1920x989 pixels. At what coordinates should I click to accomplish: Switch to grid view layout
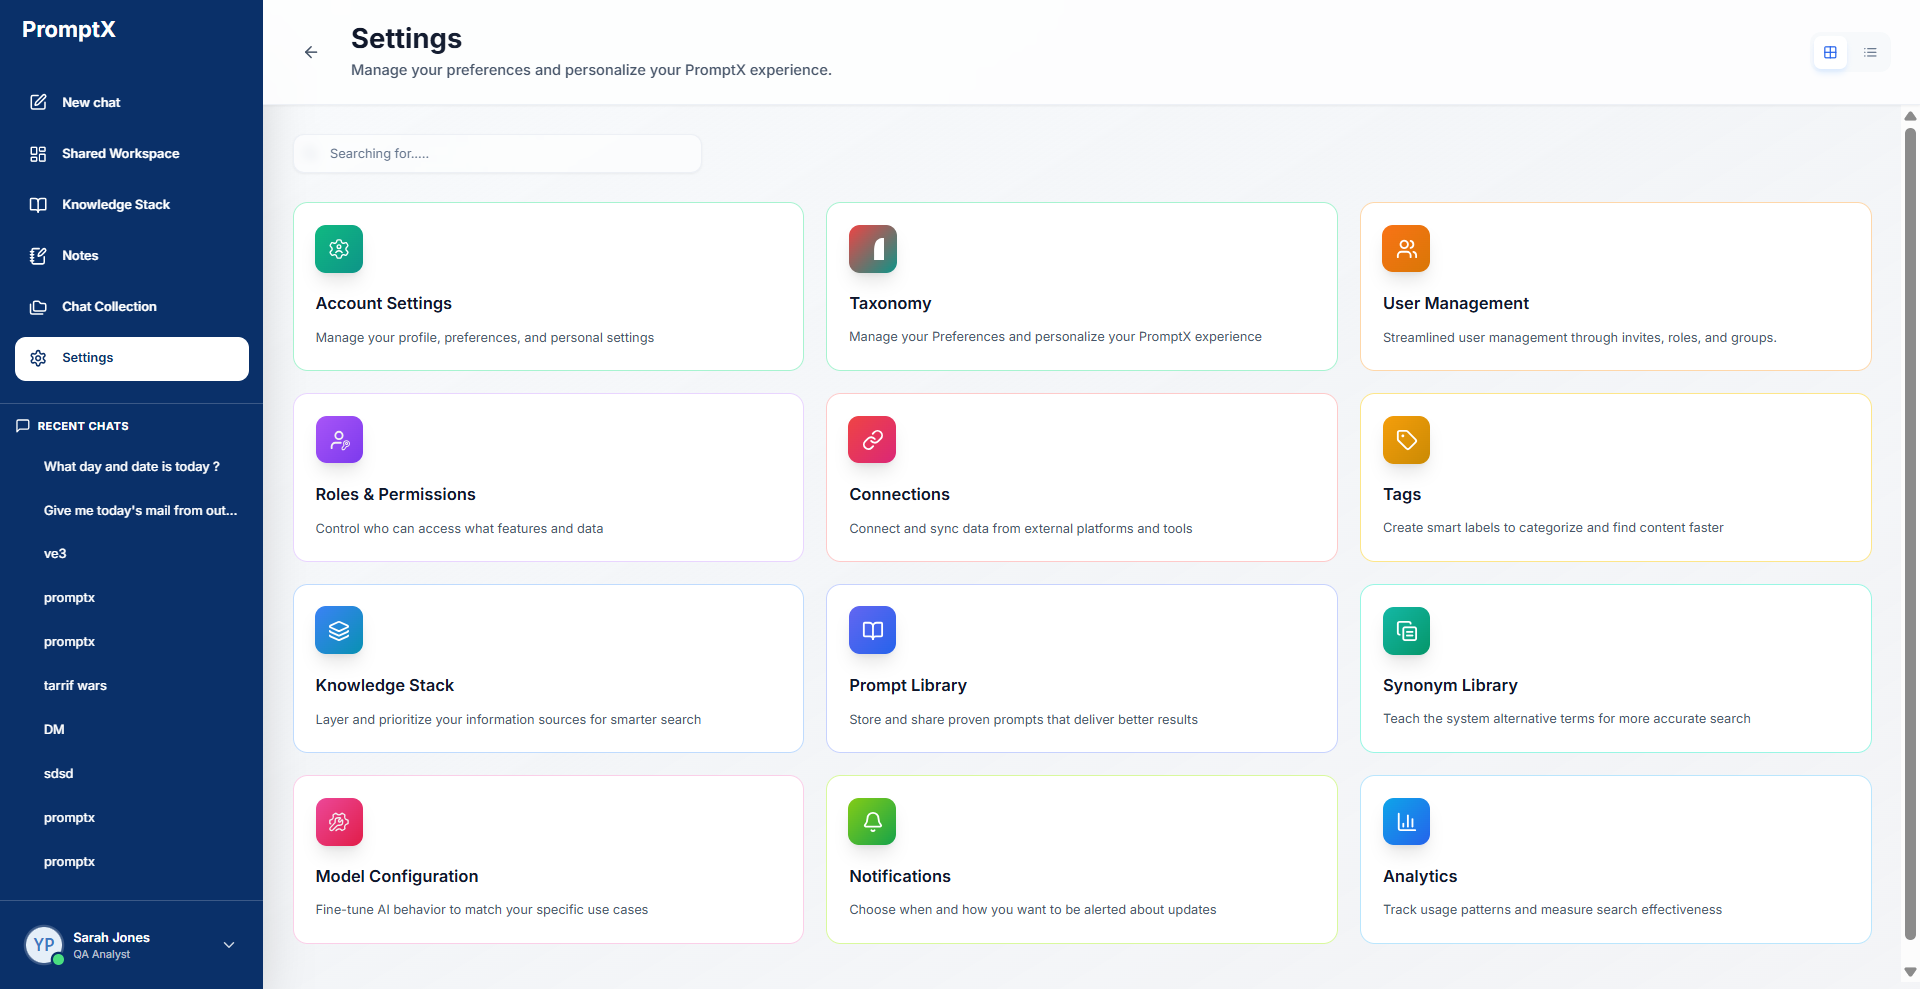1831,52
